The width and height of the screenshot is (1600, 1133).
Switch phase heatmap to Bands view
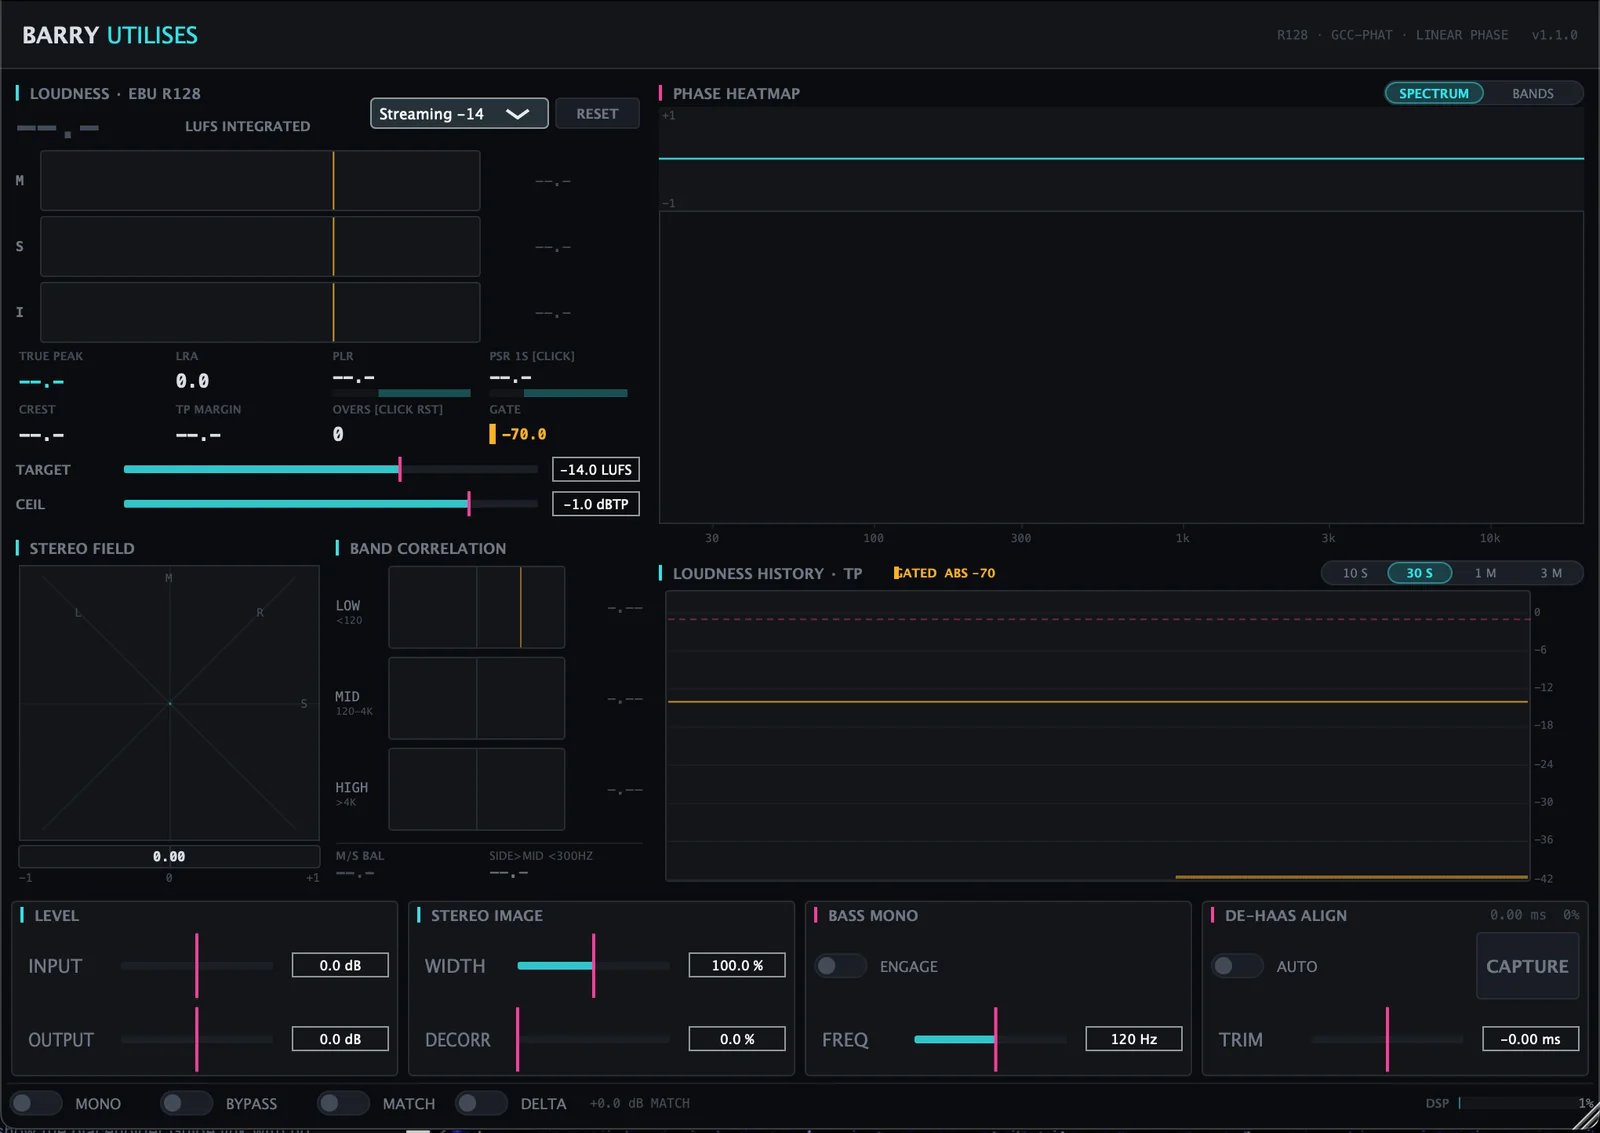(x=1532, y=93)
